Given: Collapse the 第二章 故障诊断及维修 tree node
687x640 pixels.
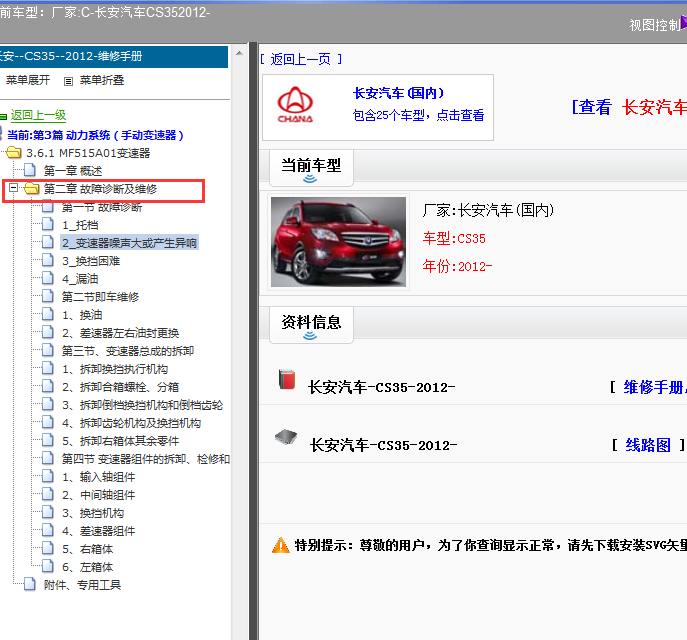Looking at the screenshot, I should (x=14, y=188).
